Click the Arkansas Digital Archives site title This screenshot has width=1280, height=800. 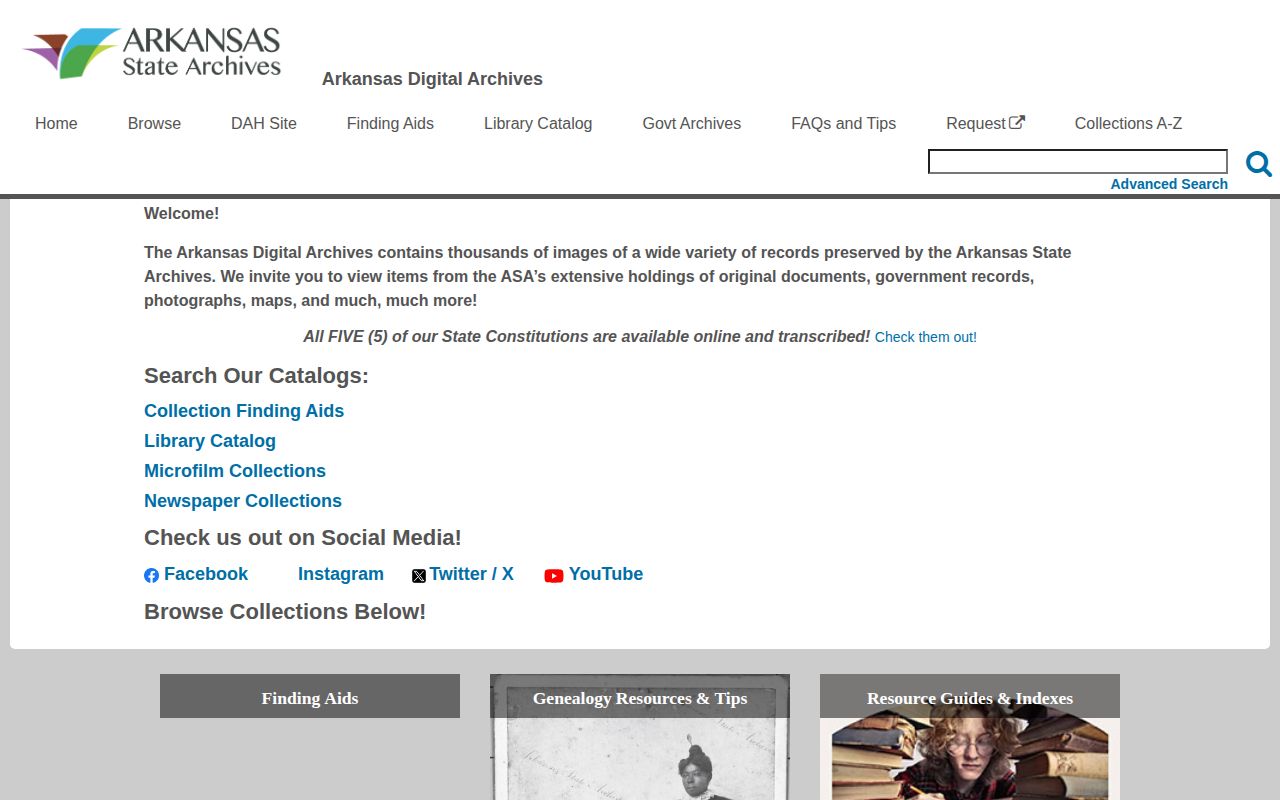[432, 79]
